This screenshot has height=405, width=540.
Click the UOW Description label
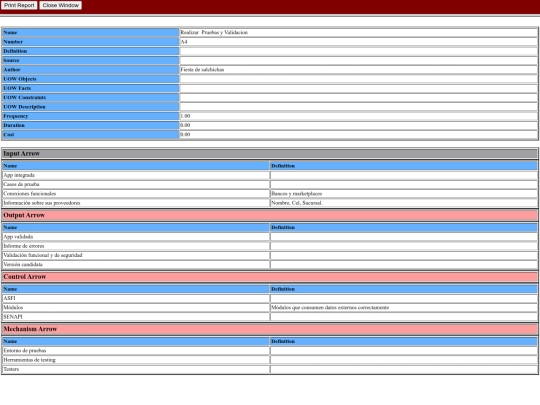tap(91, 107)
